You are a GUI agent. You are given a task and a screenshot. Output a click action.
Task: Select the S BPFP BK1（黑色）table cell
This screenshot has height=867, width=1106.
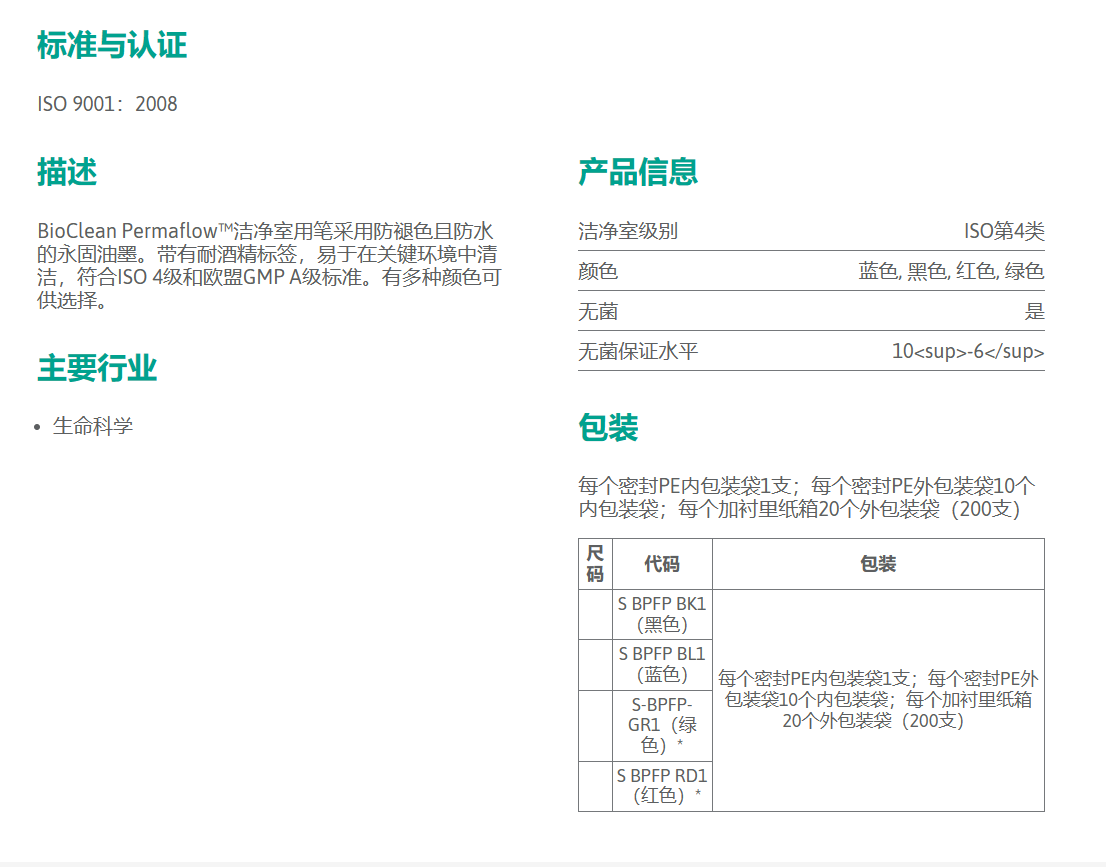point(662,614)
